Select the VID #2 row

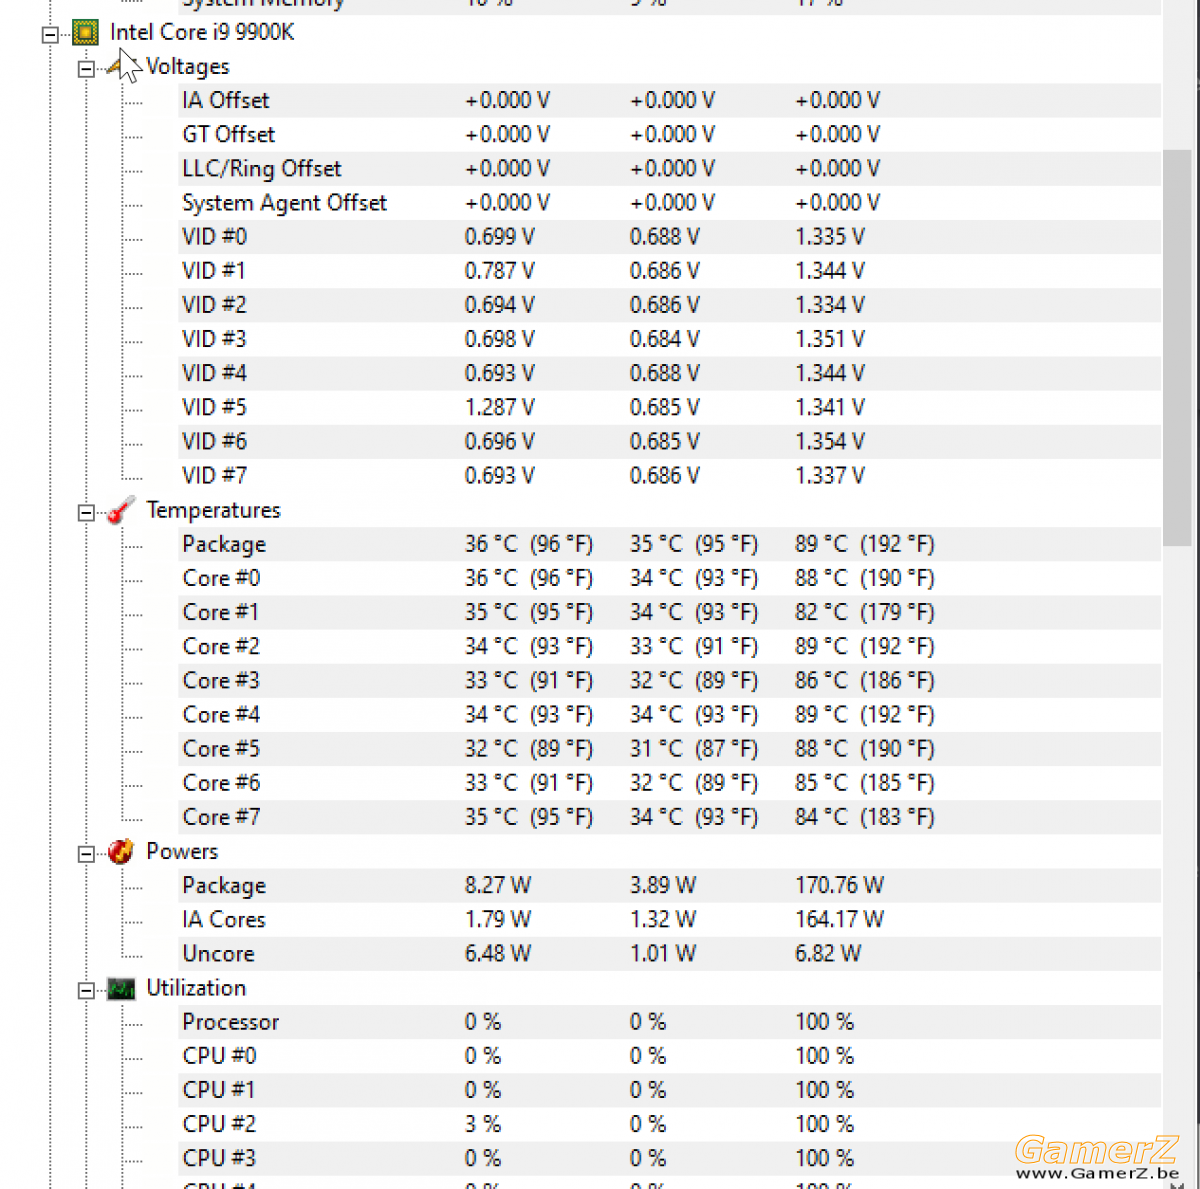[668, 304]
